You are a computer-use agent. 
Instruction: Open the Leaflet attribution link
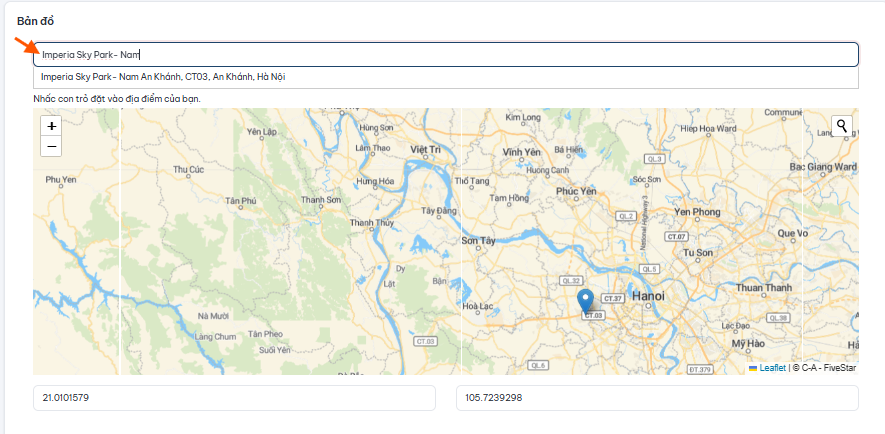tap(772, 368)
